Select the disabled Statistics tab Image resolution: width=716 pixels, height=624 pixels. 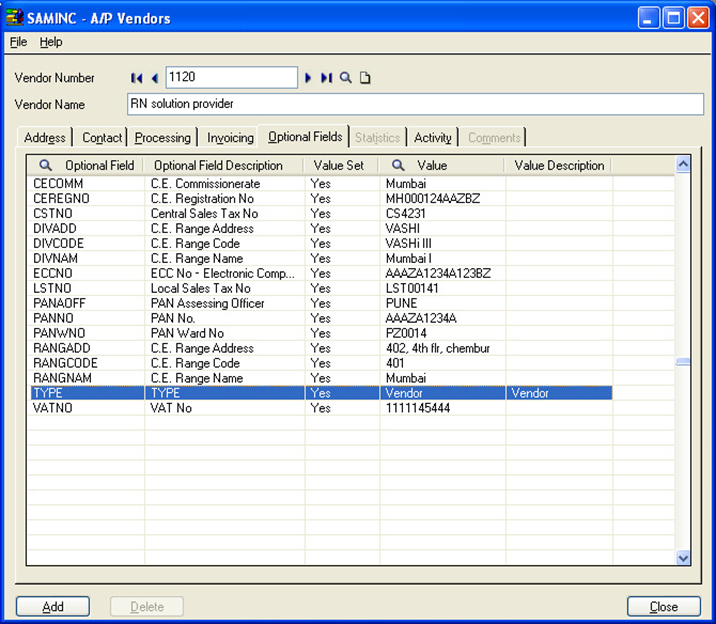click(378, 137)
